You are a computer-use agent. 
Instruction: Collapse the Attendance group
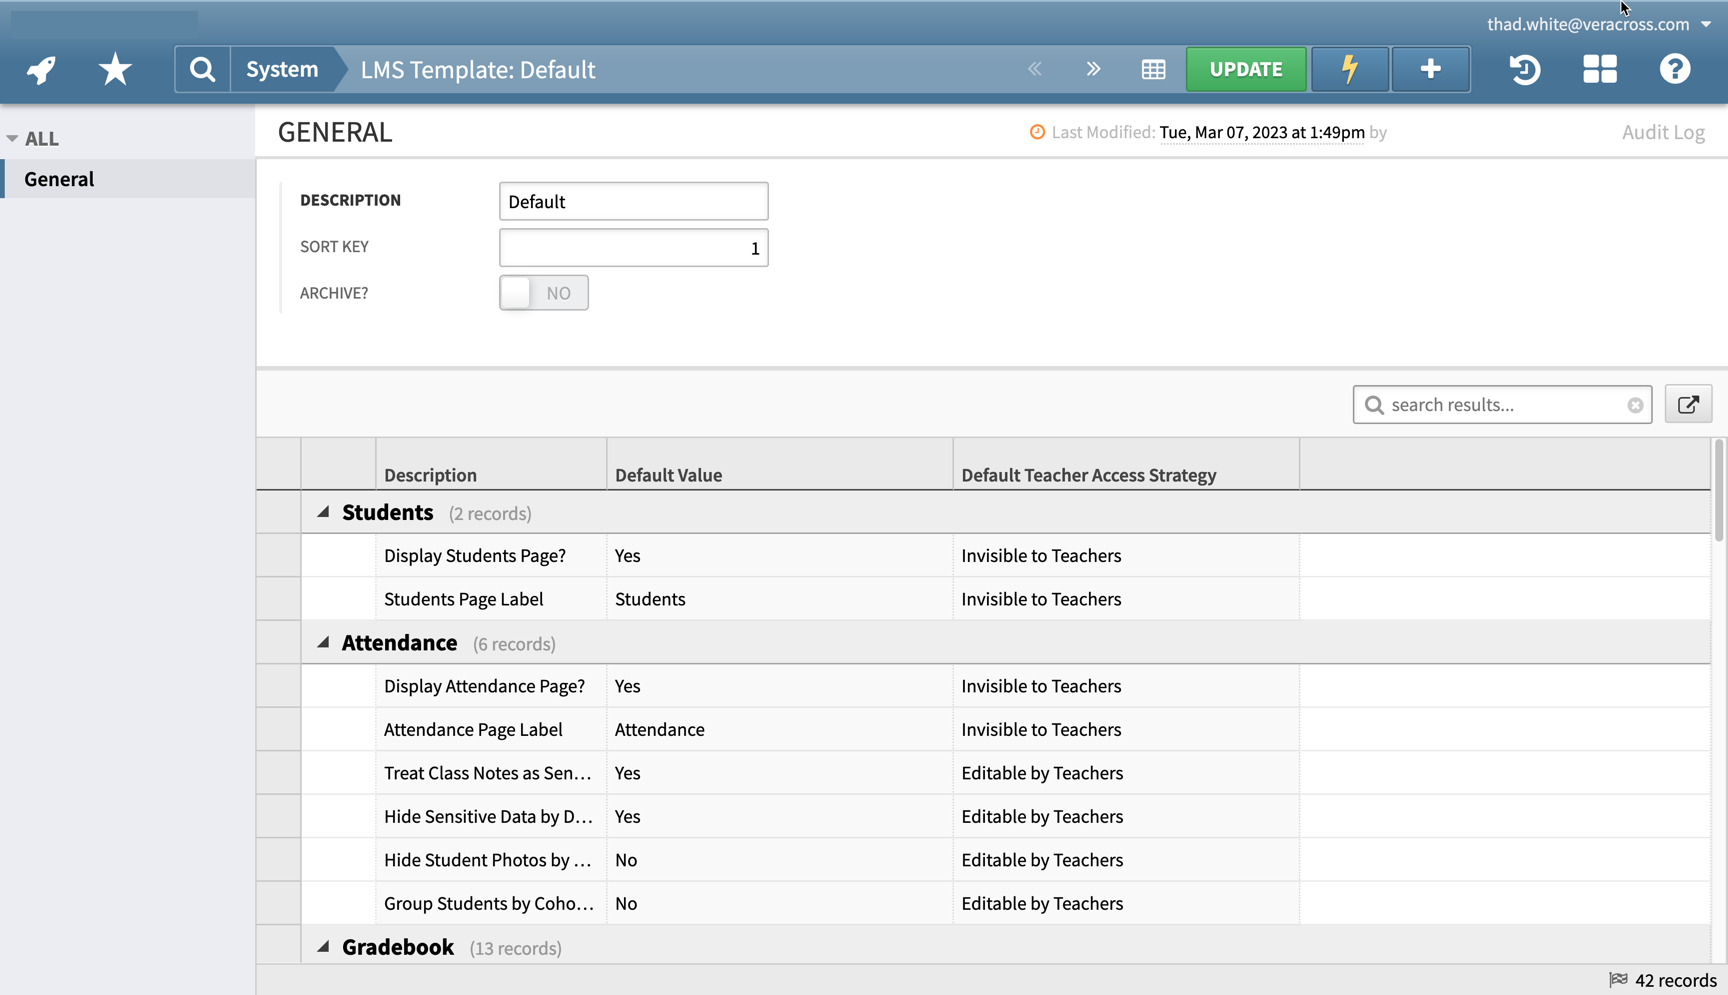(x=323, y=641)
